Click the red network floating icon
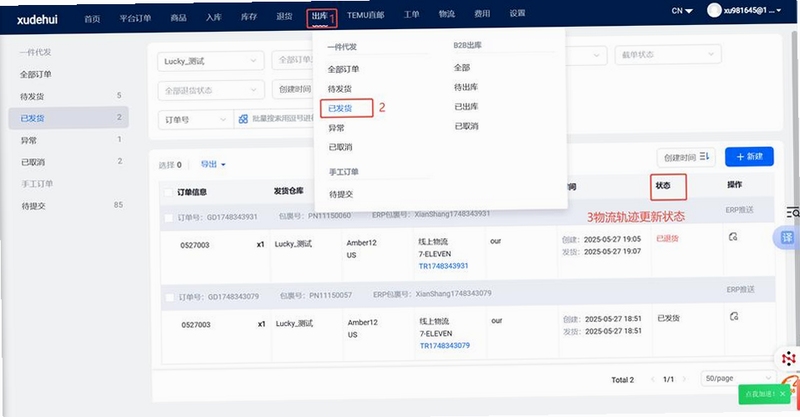This screenshot has height=417, width=800. click(789, 358)
